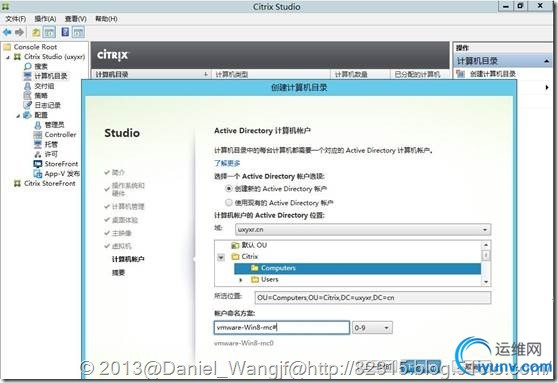The width and height of the screenshot is (558, 383).
Task: Click the Citrix StoreFront root node icon
Action: pos(17,183)
